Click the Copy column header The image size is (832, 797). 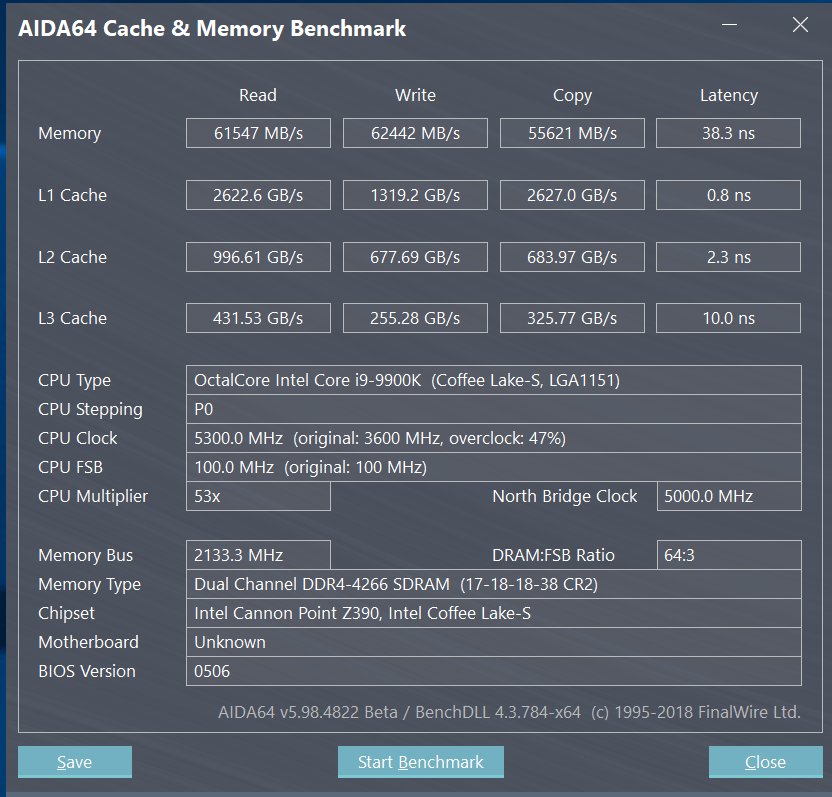[573, 96]
